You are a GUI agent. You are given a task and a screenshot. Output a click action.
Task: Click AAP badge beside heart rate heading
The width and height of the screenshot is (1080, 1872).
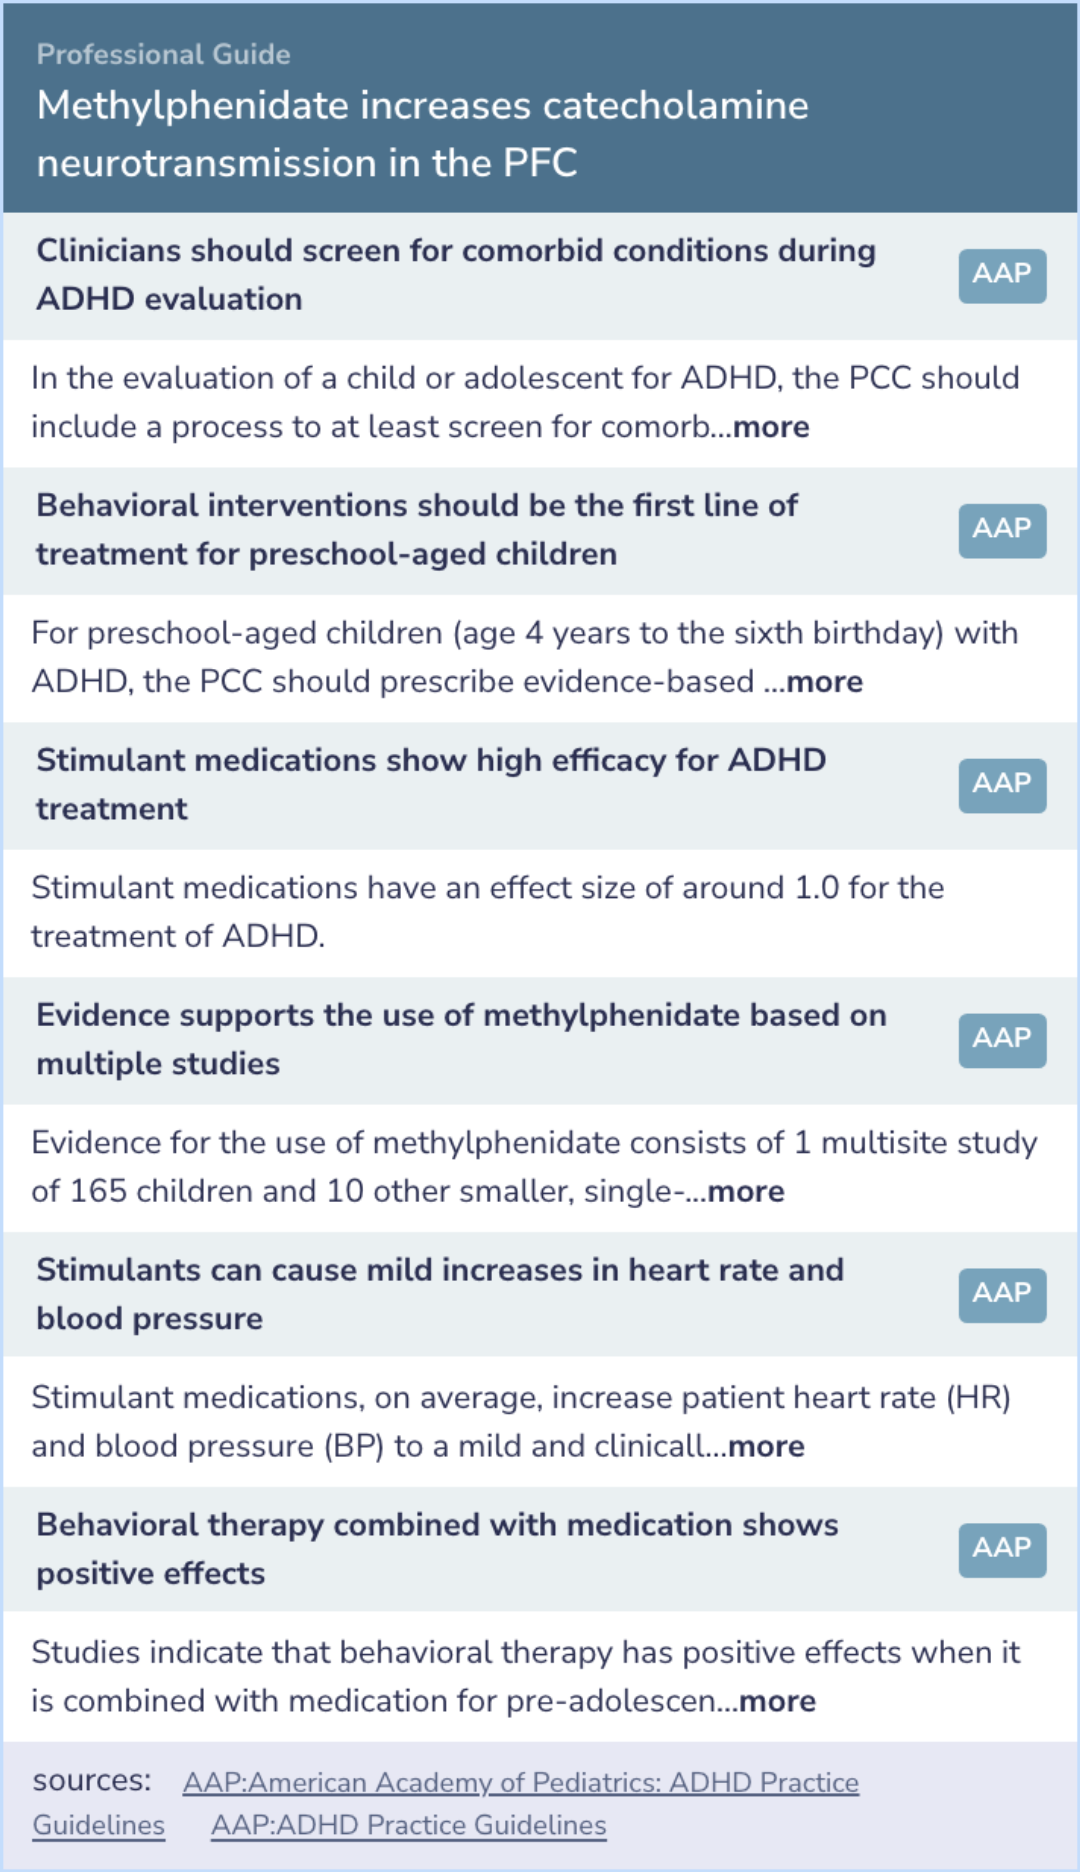click(x=1001, y=1295)
